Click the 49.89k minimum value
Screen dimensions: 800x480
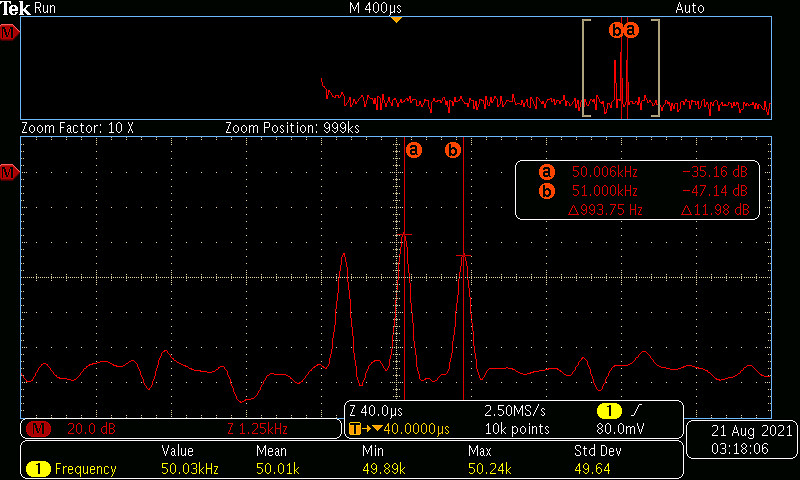pyautogui.click(x=384, y=469)
